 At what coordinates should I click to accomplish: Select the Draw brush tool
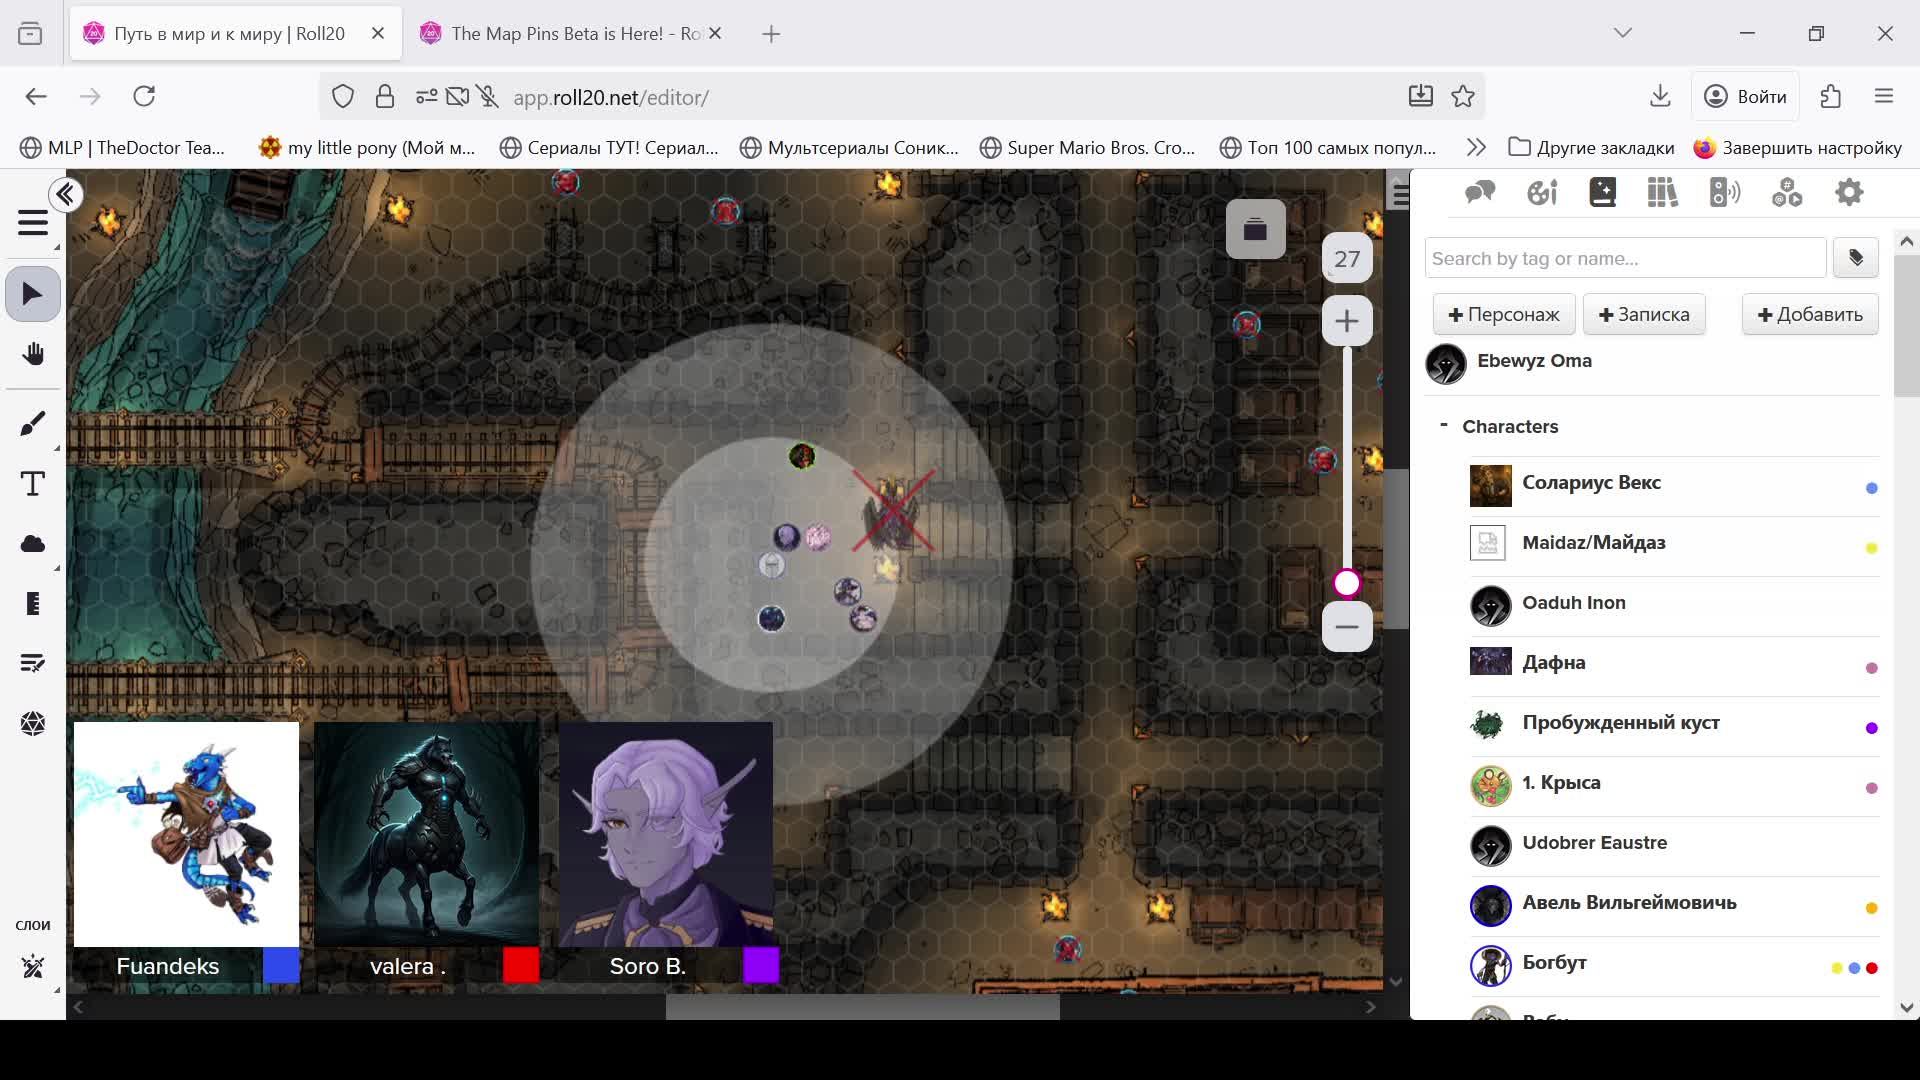pos(32,424)
